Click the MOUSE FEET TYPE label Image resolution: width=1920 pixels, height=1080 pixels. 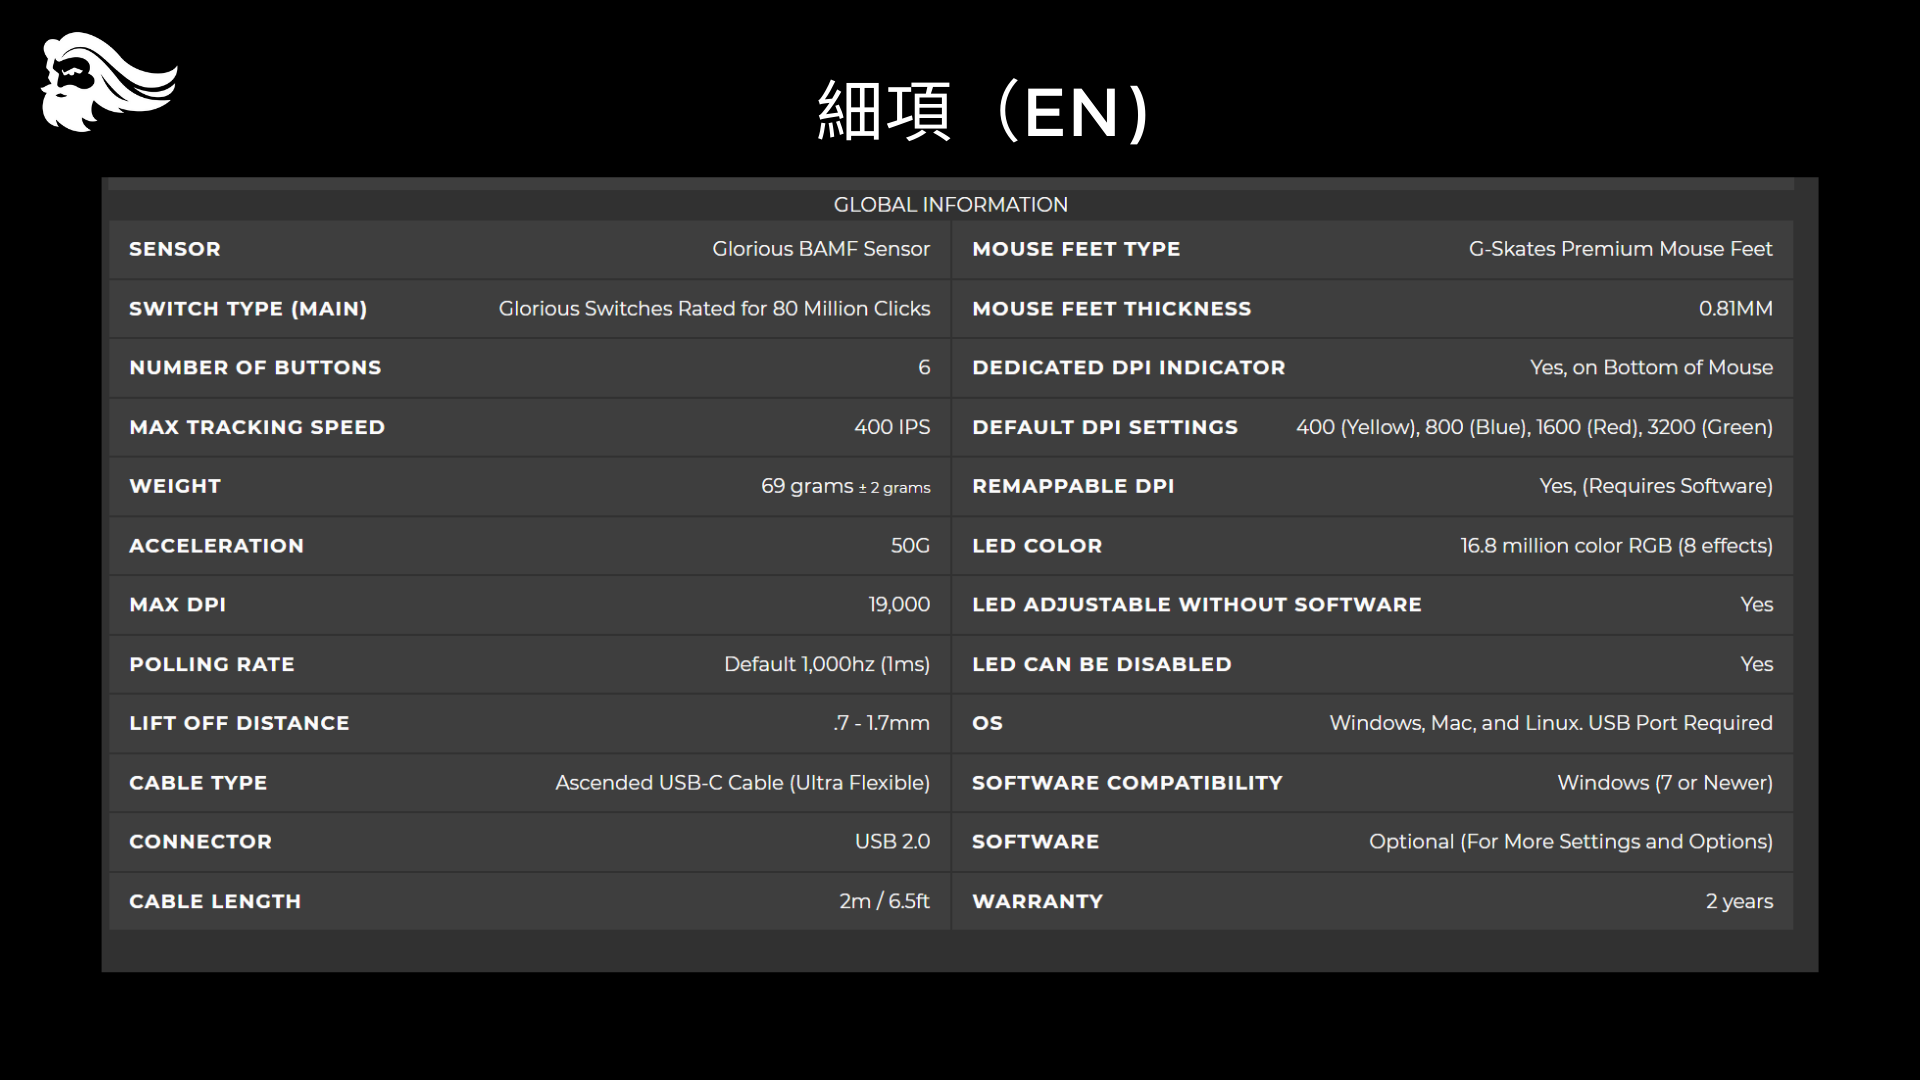[x=1076, y=249]
